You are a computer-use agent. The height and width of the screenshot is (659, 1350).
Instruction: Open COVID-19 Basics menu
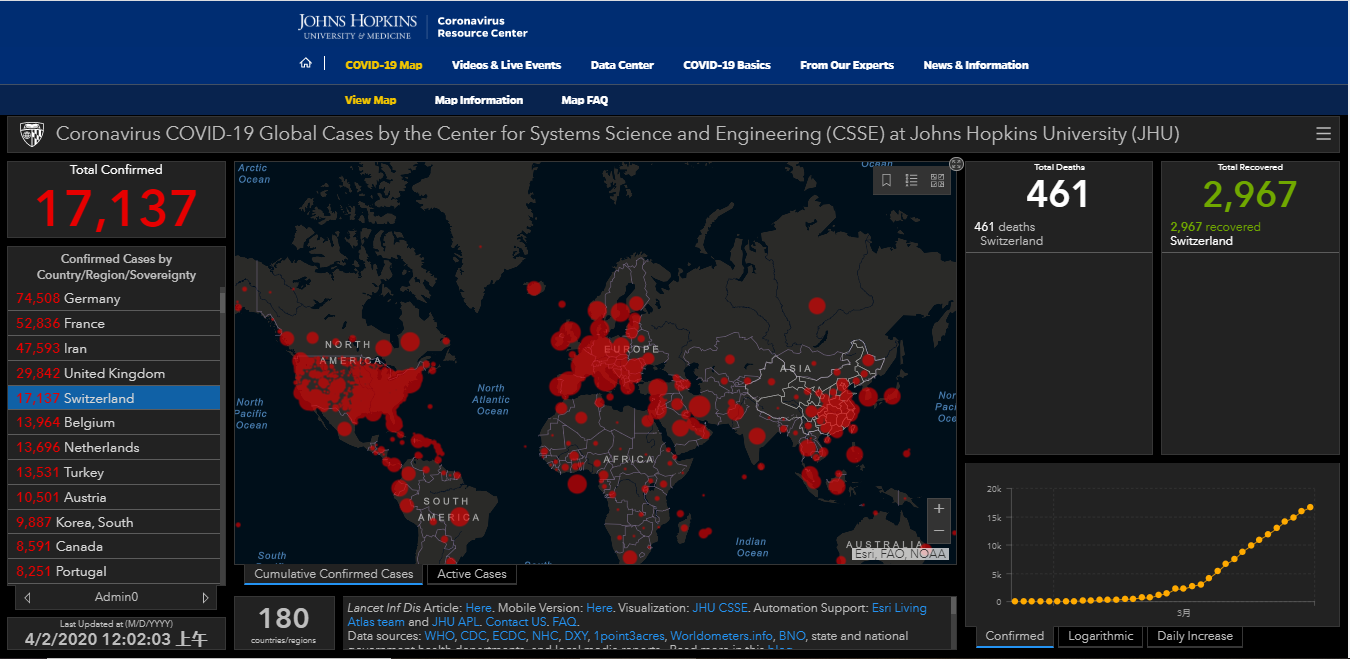727,65
